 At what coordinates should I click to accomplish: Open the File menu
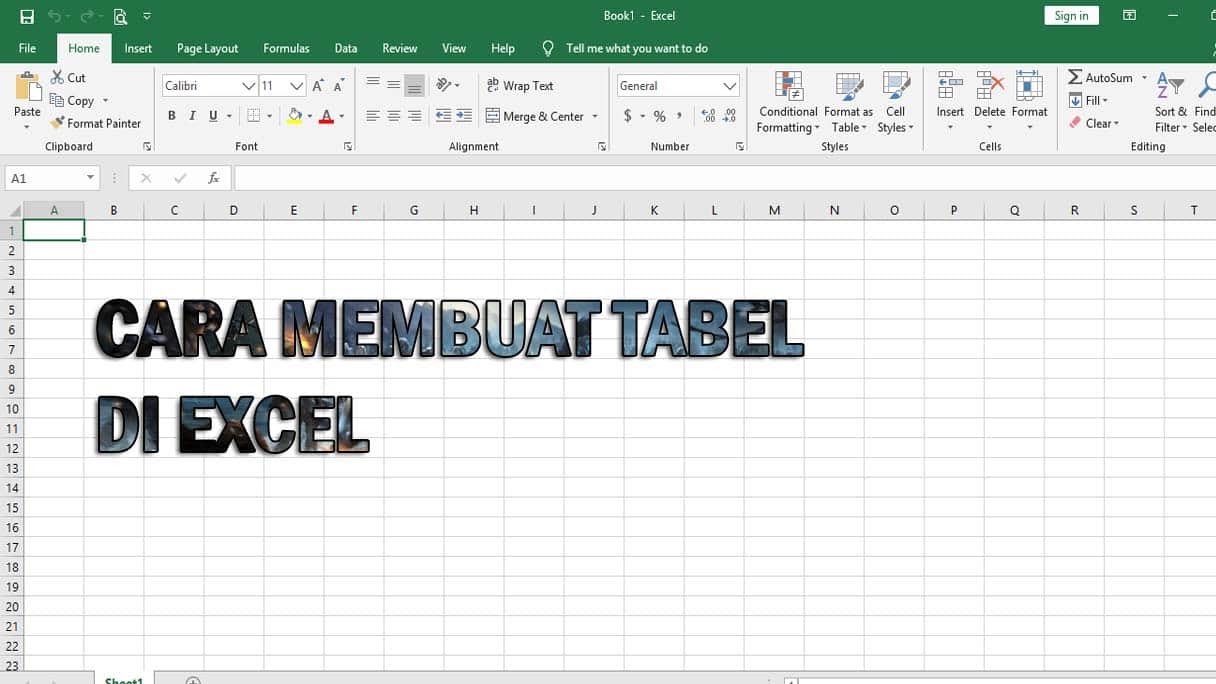pyautogui.click(x=27, y=48)
